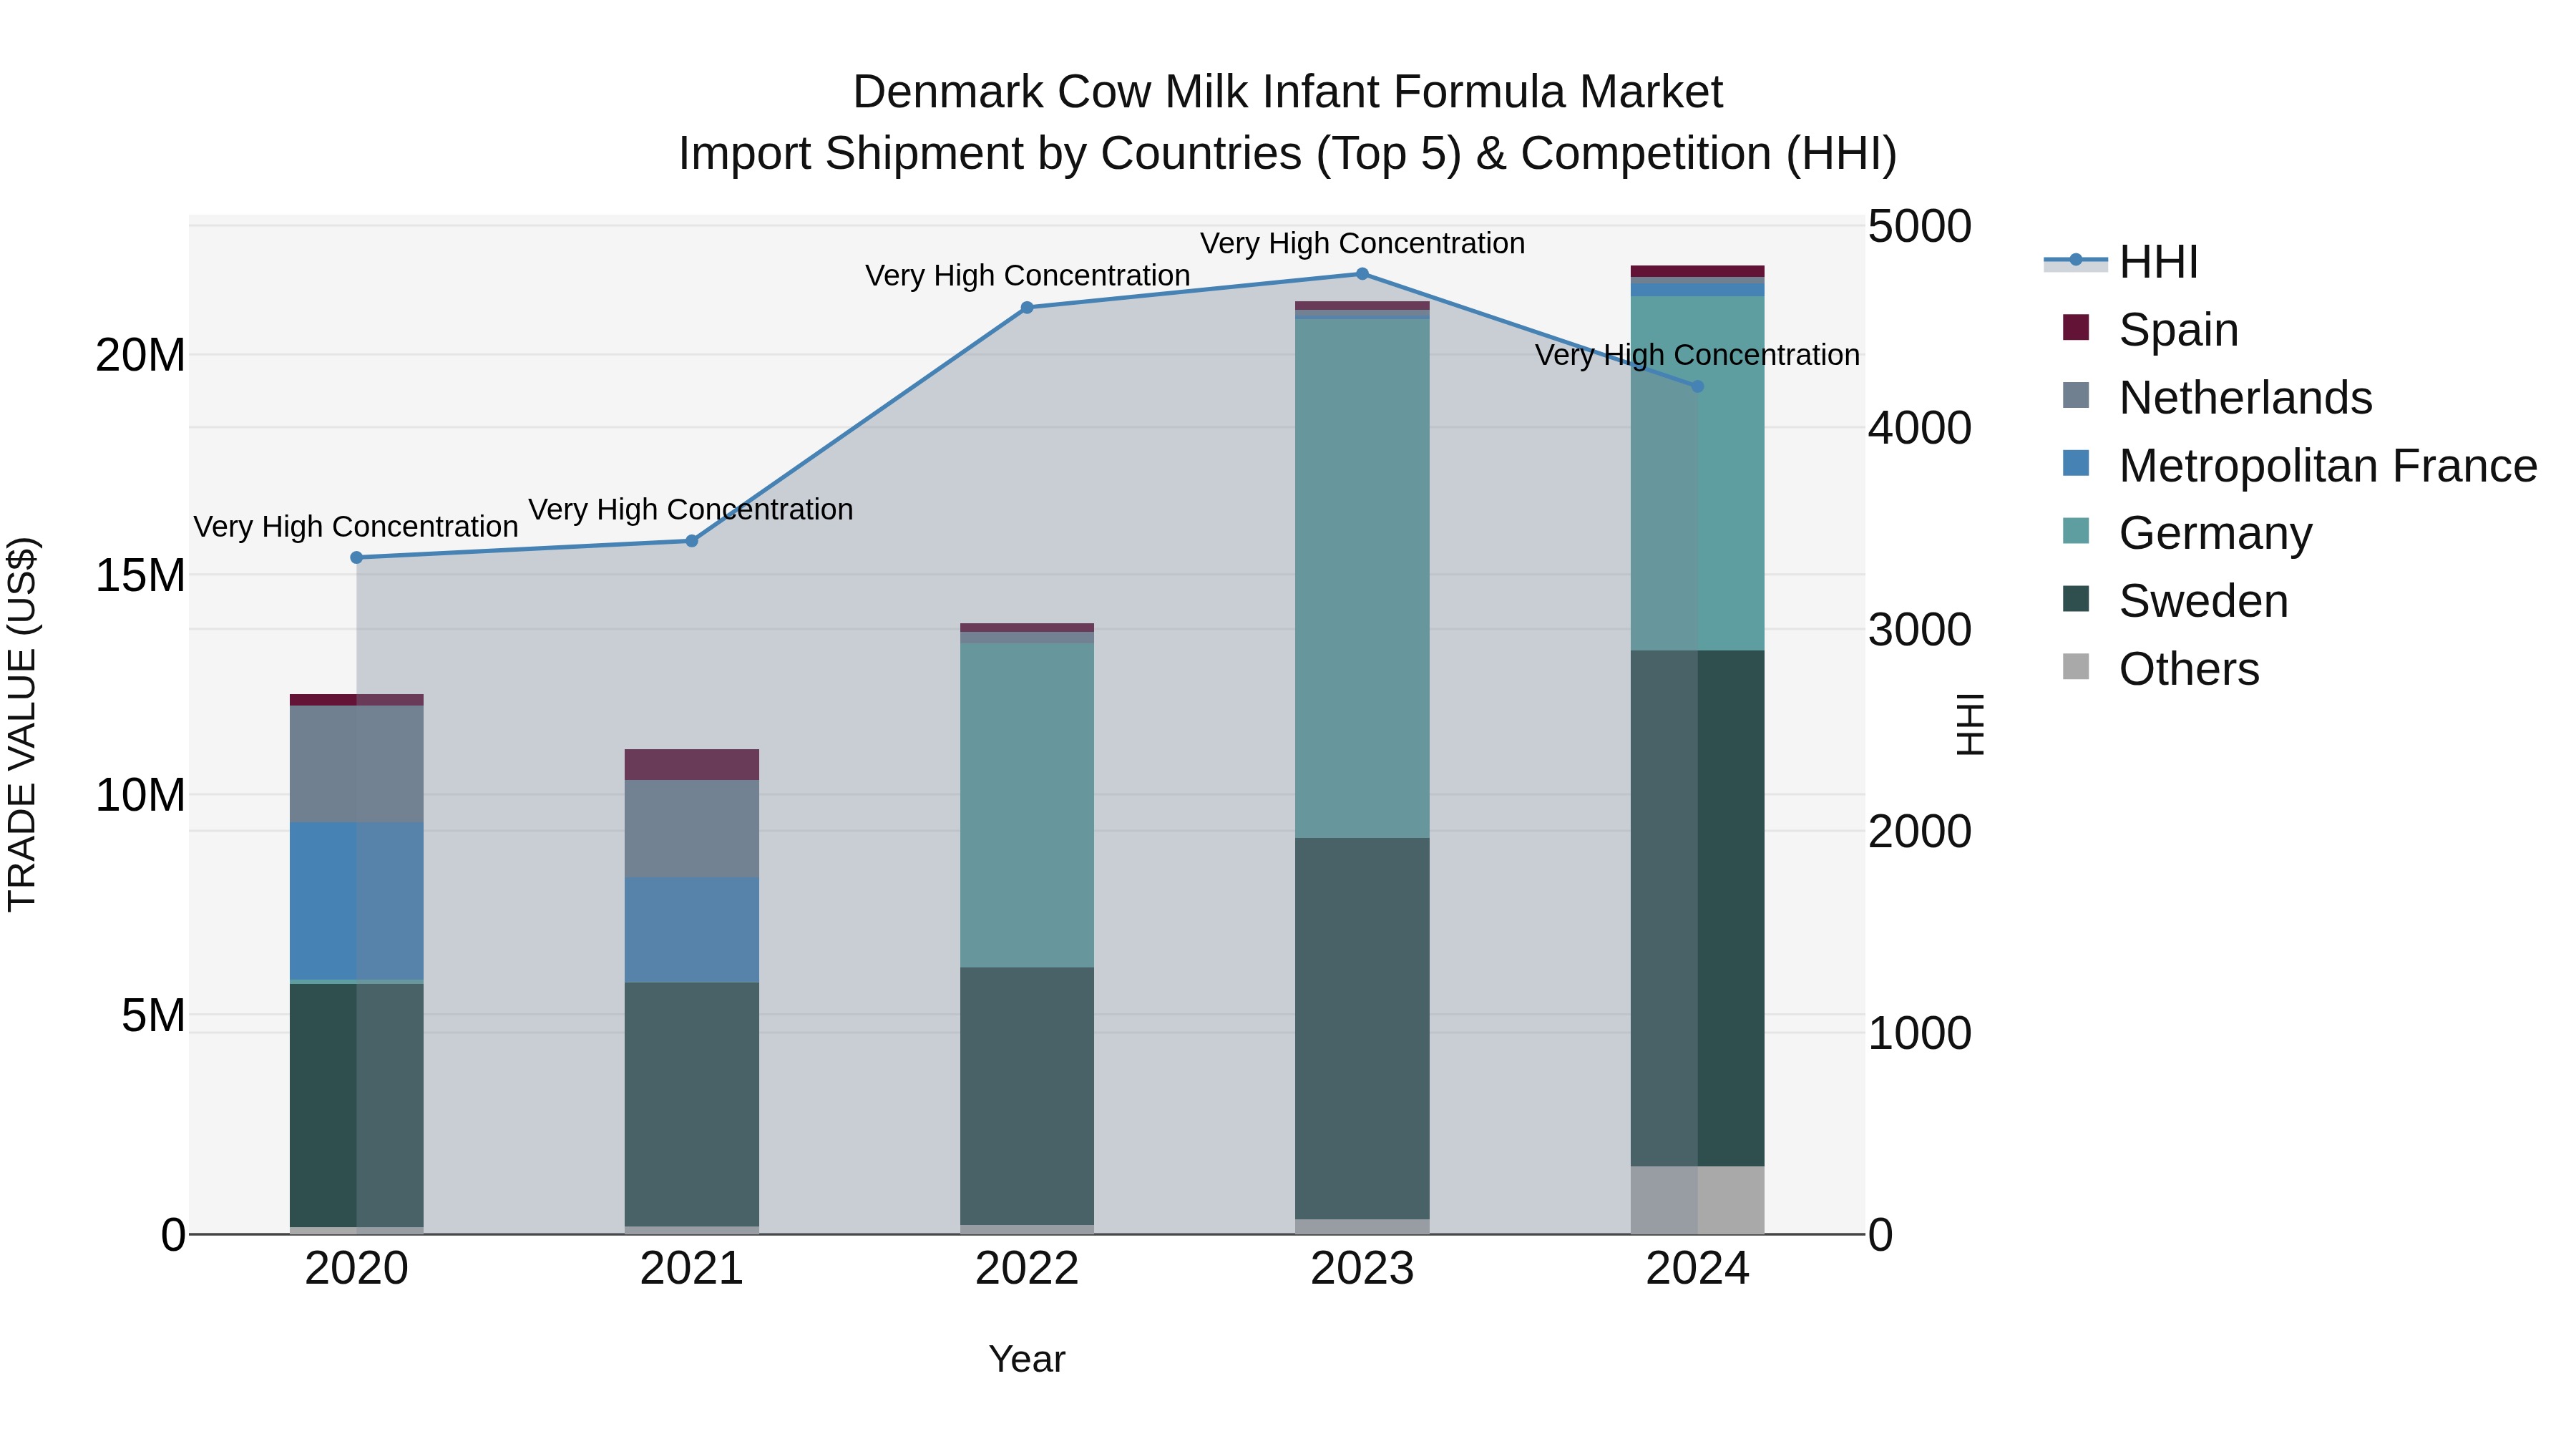Click the Netherlands legend label
2576x1449 pixels.
[x=2245, y=397]
